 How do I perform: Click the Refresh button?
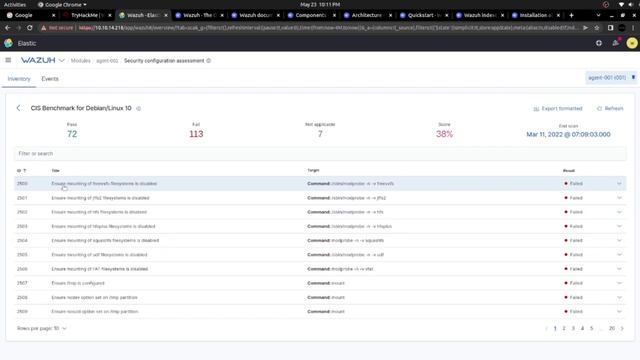point(610,109)
